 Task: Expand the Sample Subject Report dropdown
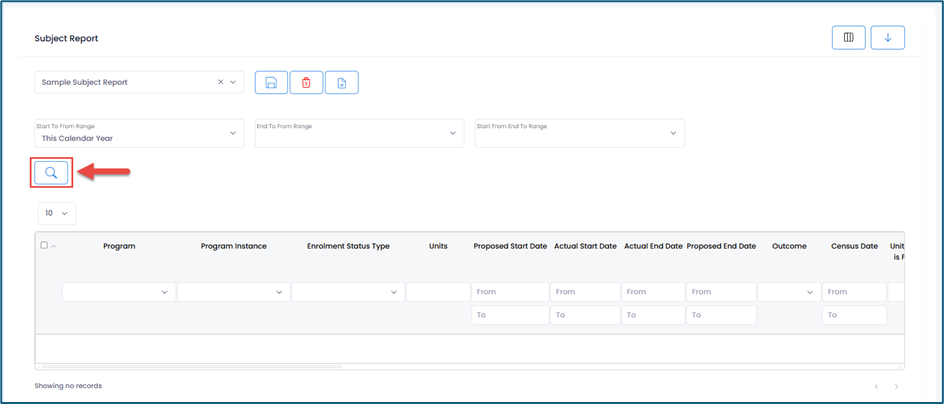(234, 82)
